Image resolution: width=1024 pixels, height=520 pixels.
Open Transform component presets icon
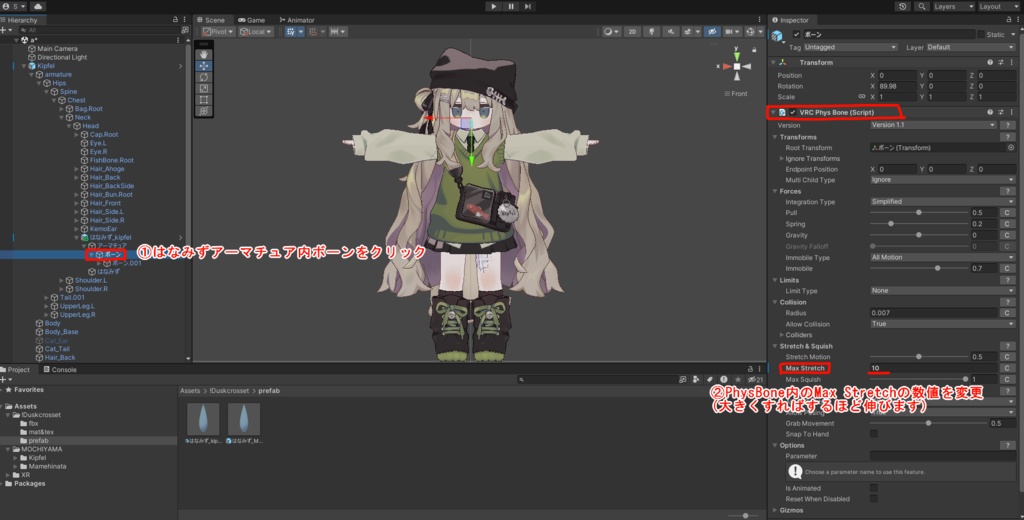(x=1000, y=63)
